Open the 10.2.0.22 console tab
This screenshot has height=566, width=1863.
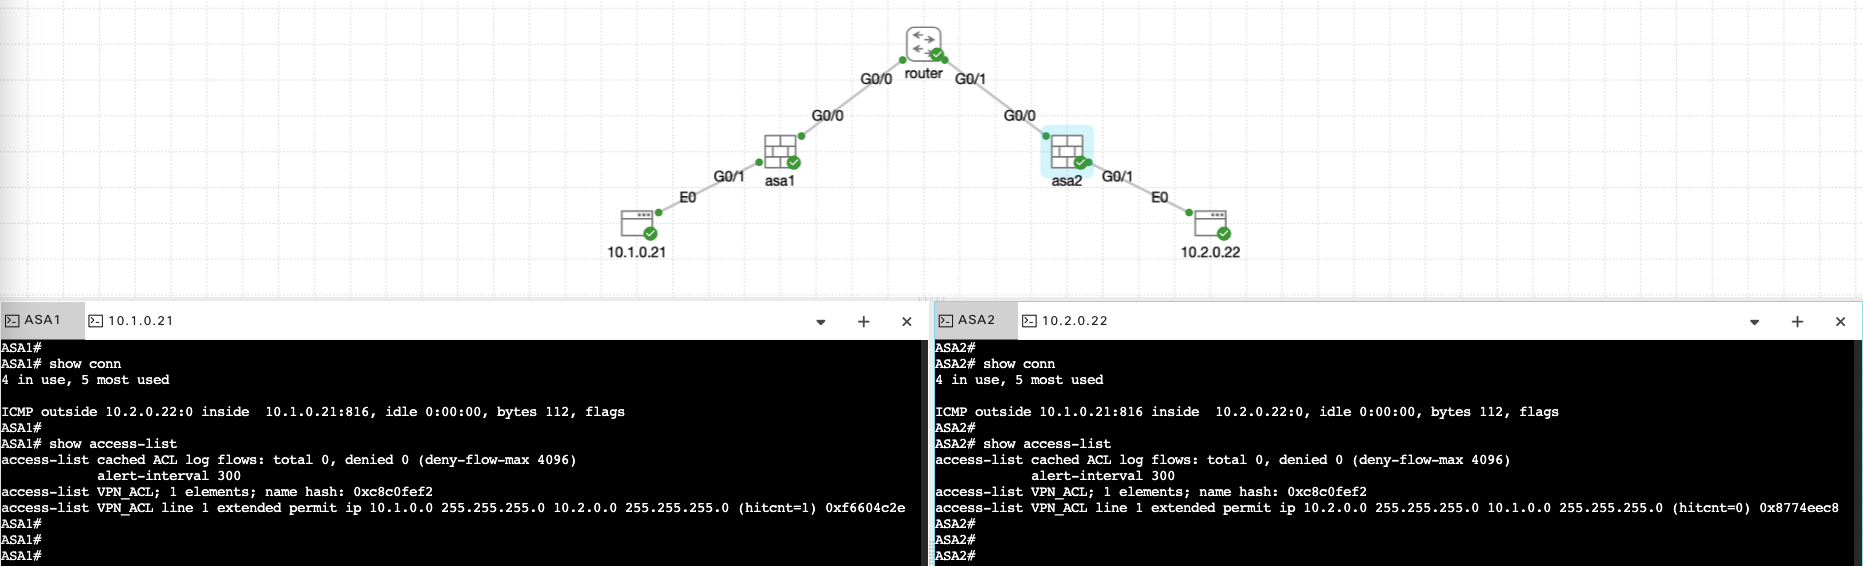pos(1074,321)
